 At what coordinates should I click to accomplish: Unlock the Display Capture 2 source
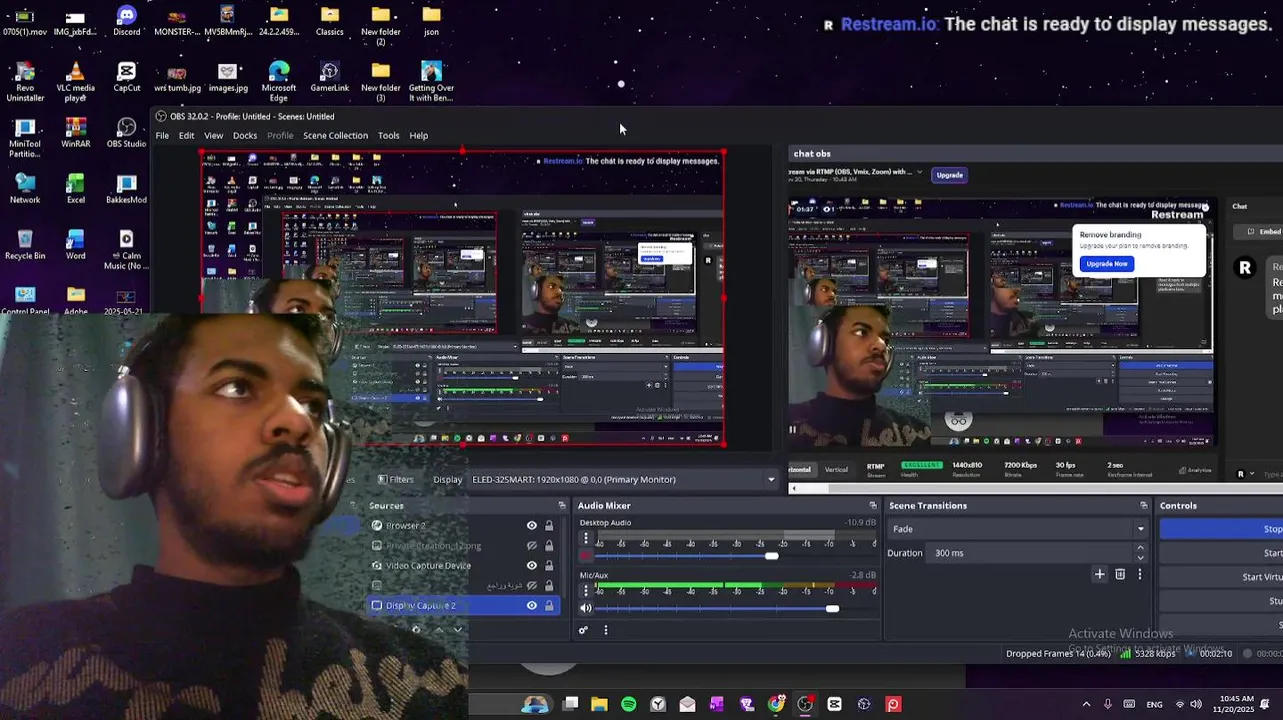(549, 605)
